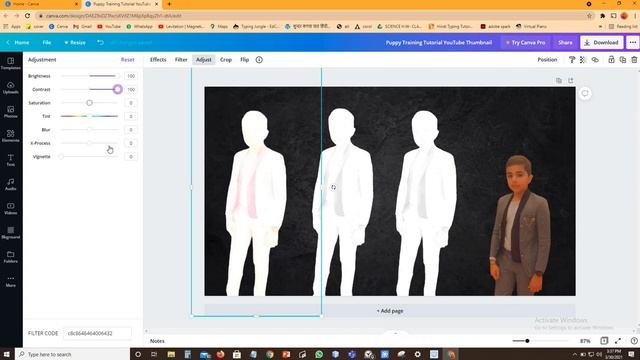The height and width of the screenshot is (360, 640).
Task: Open the Templates sidebar panel
Action: (x=11, y=63)
